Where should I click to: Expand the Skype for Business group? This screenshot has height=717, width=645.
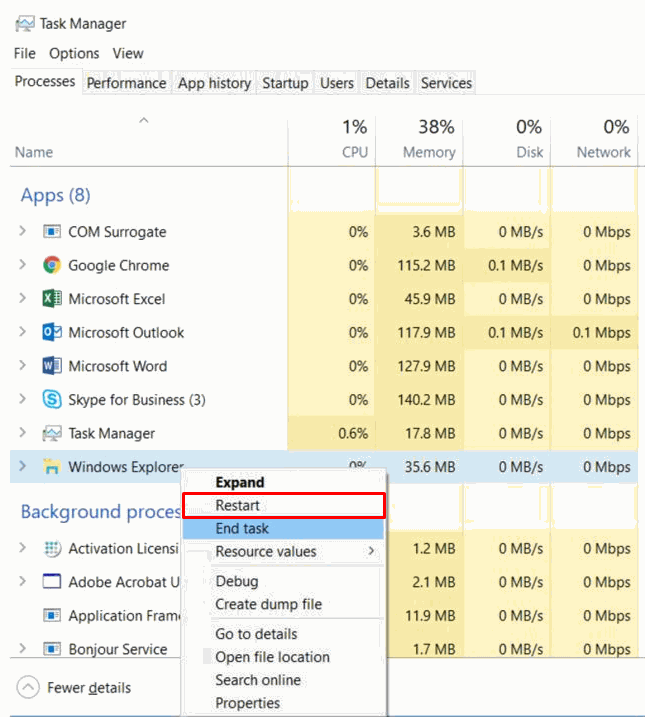(x=23, y=400)
